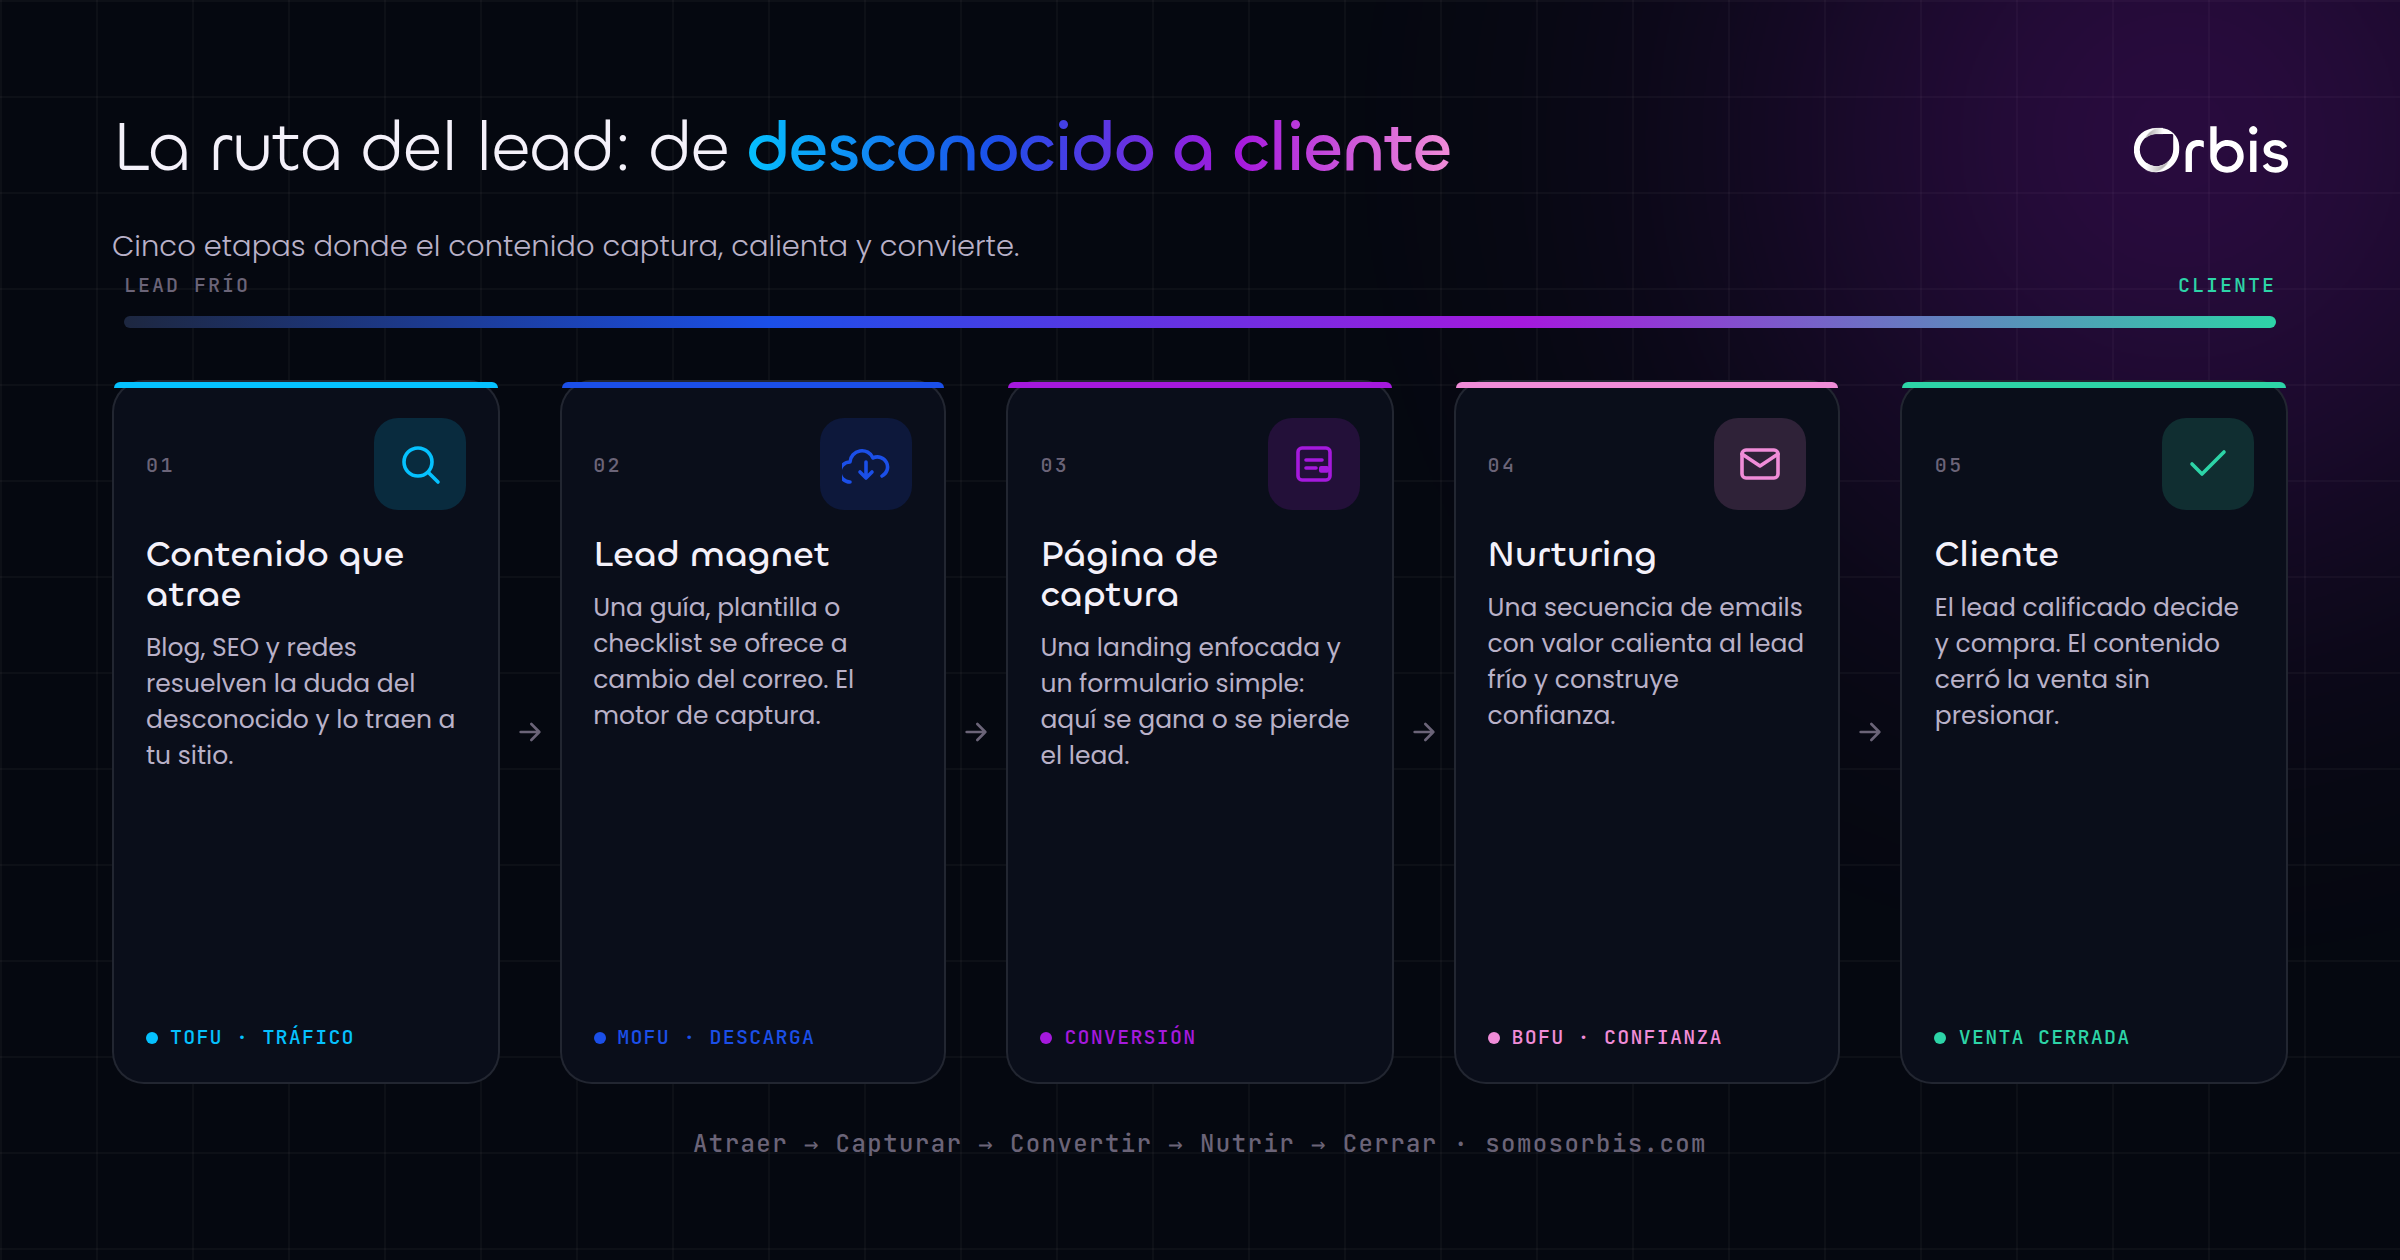Click the form page icon on card 03
The image size is (2400, 1260).
point(1314,464)
